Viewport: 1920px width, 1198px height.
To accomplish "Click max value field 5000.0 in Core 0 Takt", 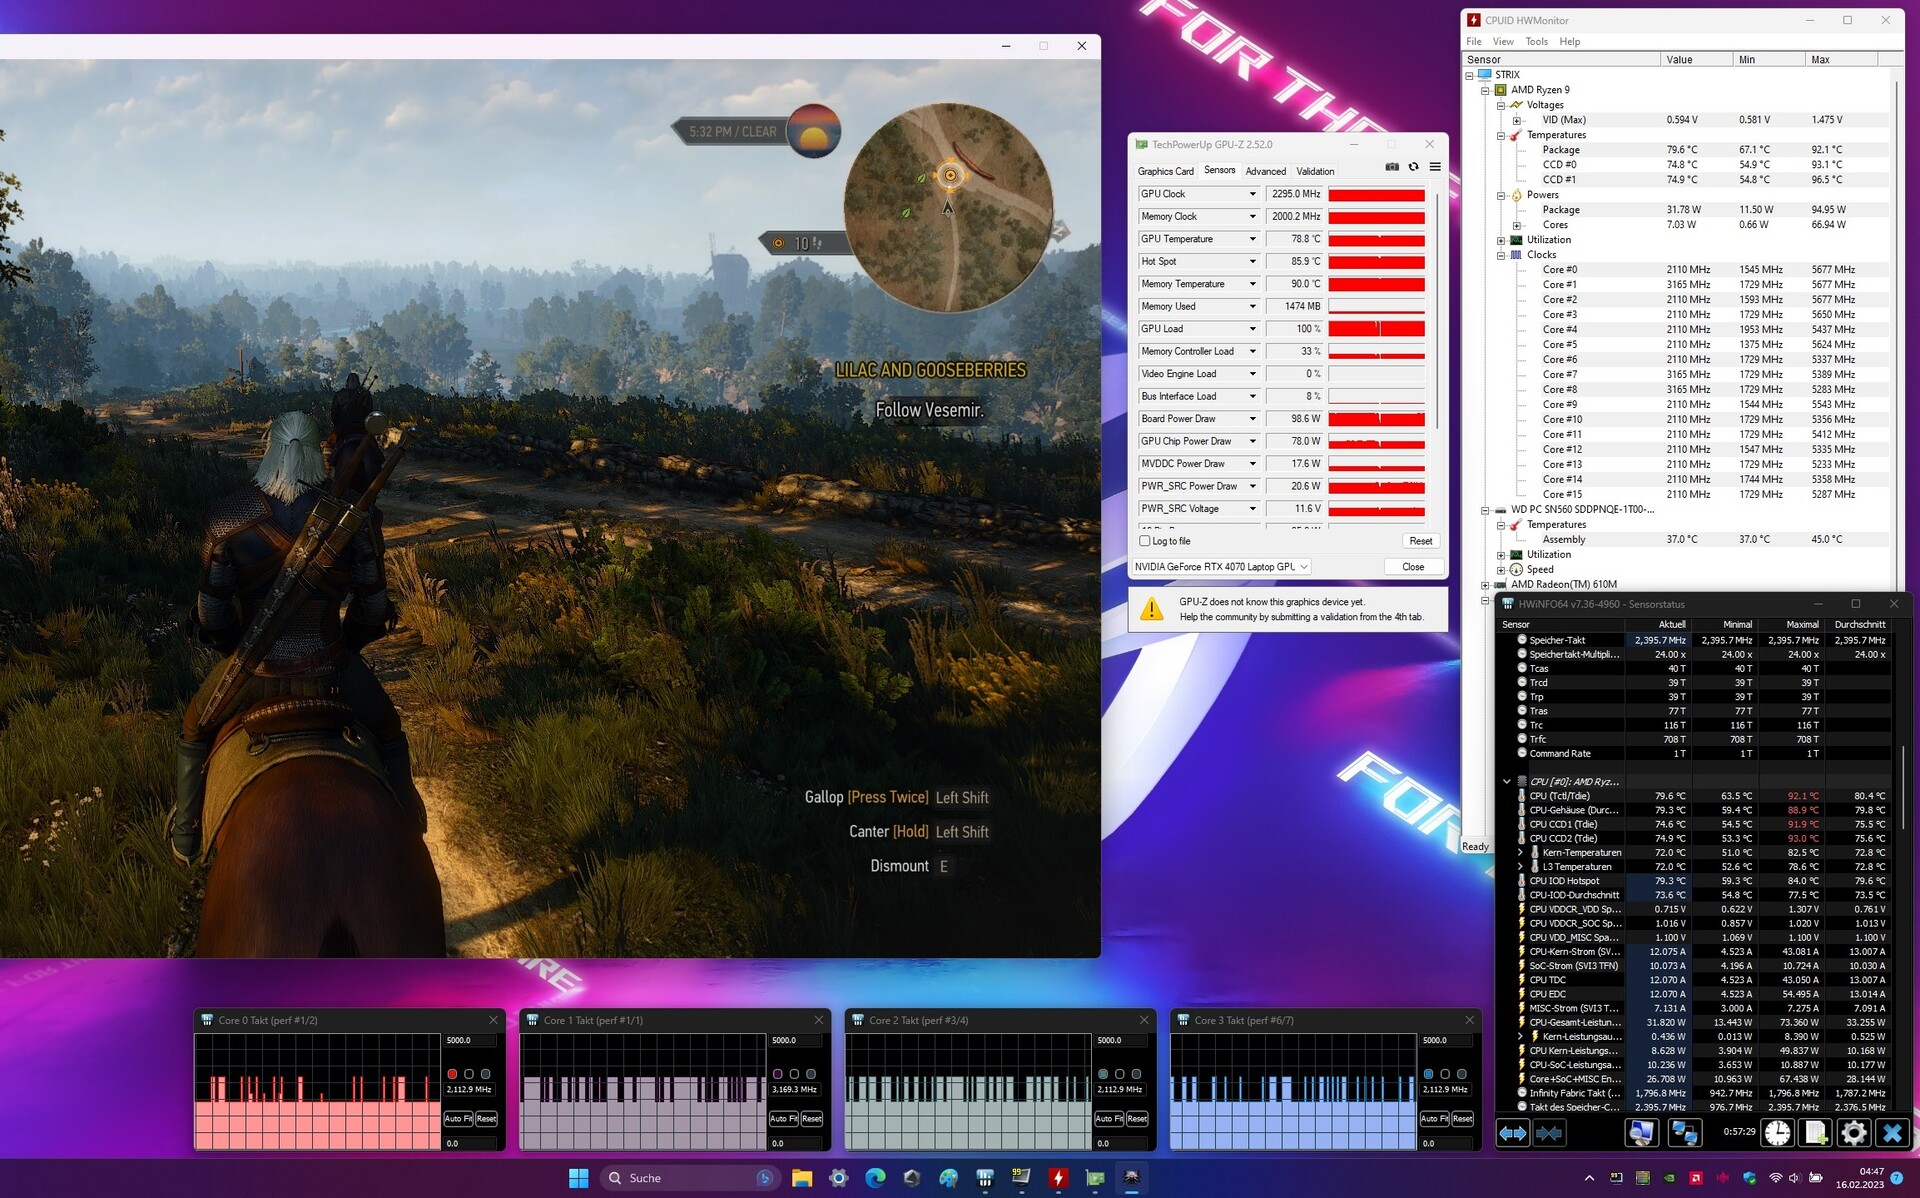I will (469, 1041).
